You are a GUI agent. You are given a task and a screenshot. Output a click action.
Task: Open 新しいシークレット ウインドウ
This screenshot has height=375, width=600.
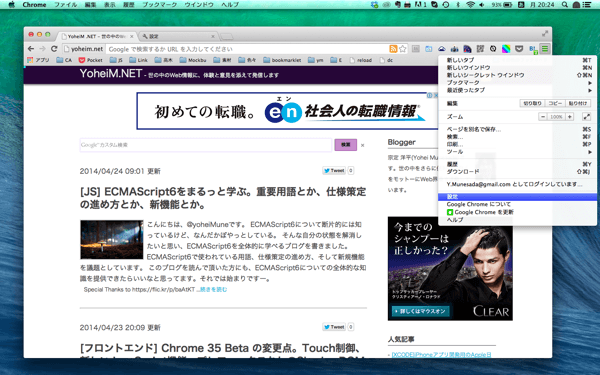517,75
